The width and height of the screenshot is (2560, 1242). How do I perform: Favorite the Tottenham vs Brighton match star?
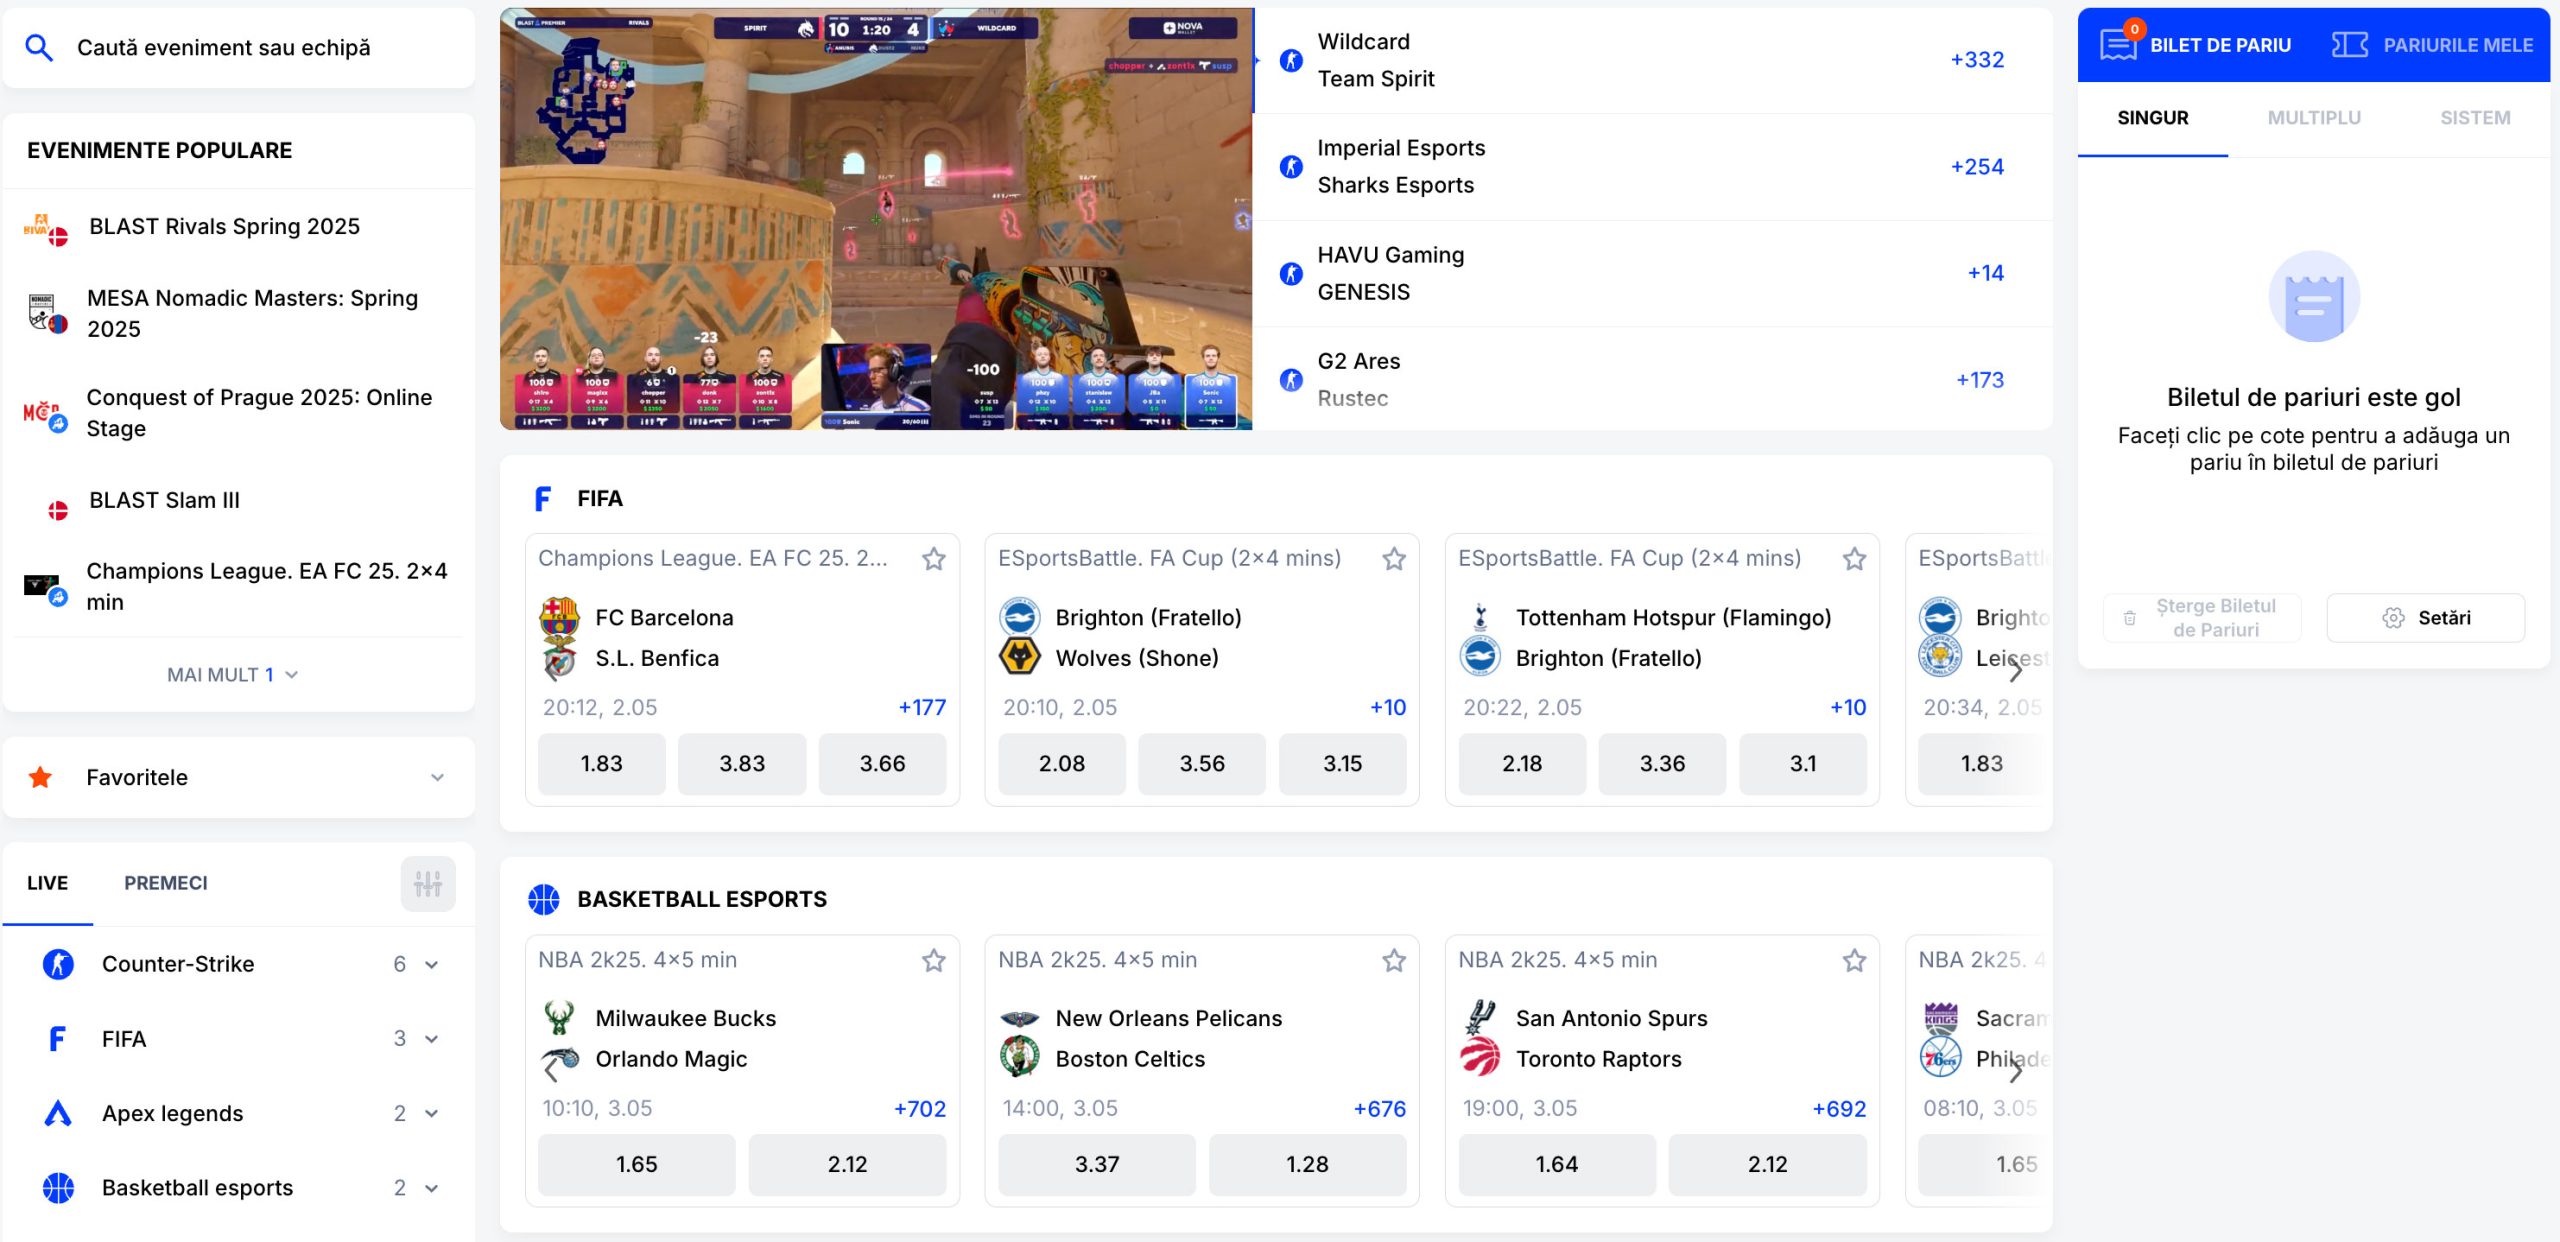tap(1854, 559)
